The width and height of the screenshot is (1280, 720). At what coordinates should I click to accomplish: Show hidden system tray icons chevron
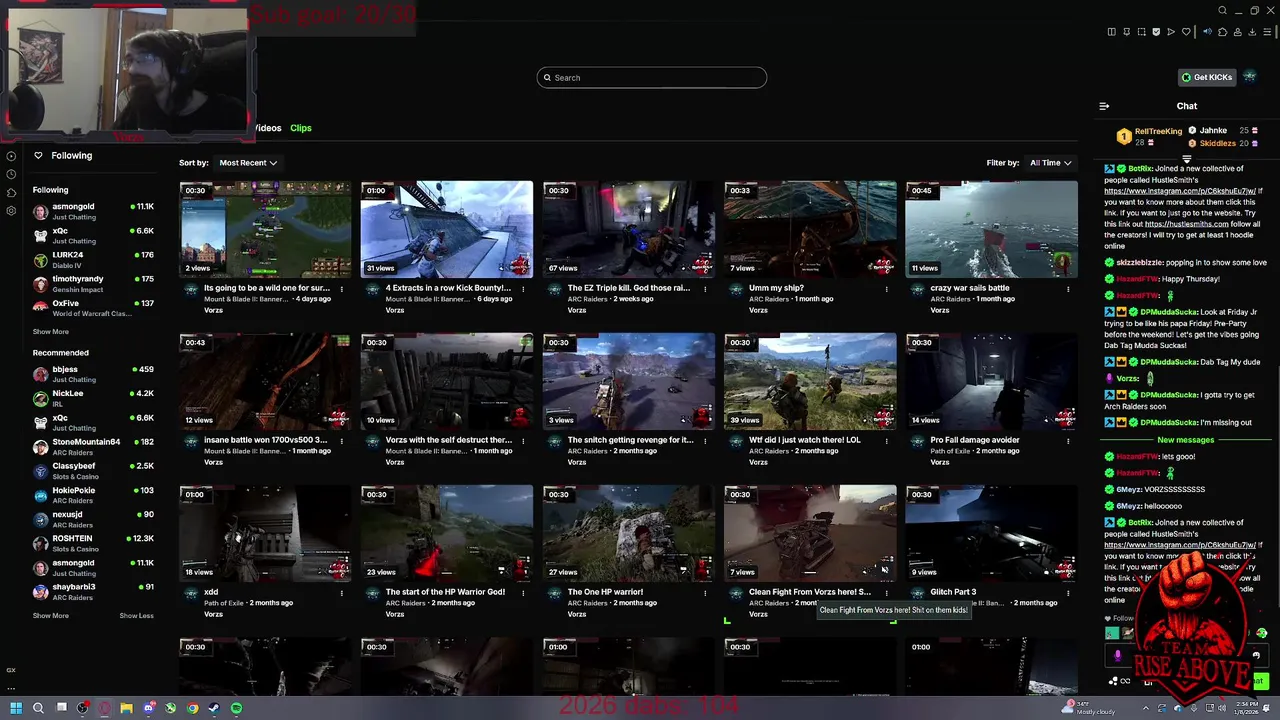[1146, 708]
